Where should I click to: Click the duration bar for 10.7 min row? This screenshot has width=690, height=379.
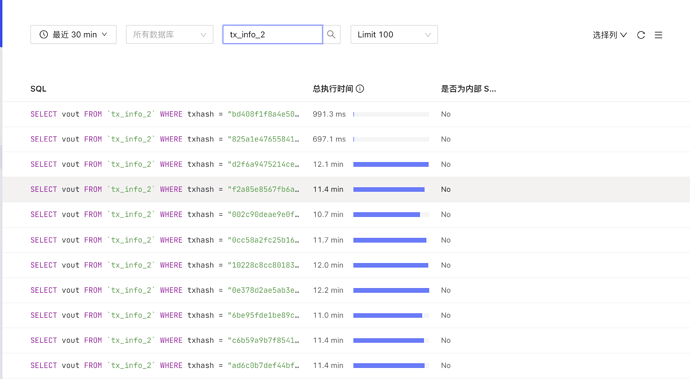click(x=391, y=214)
